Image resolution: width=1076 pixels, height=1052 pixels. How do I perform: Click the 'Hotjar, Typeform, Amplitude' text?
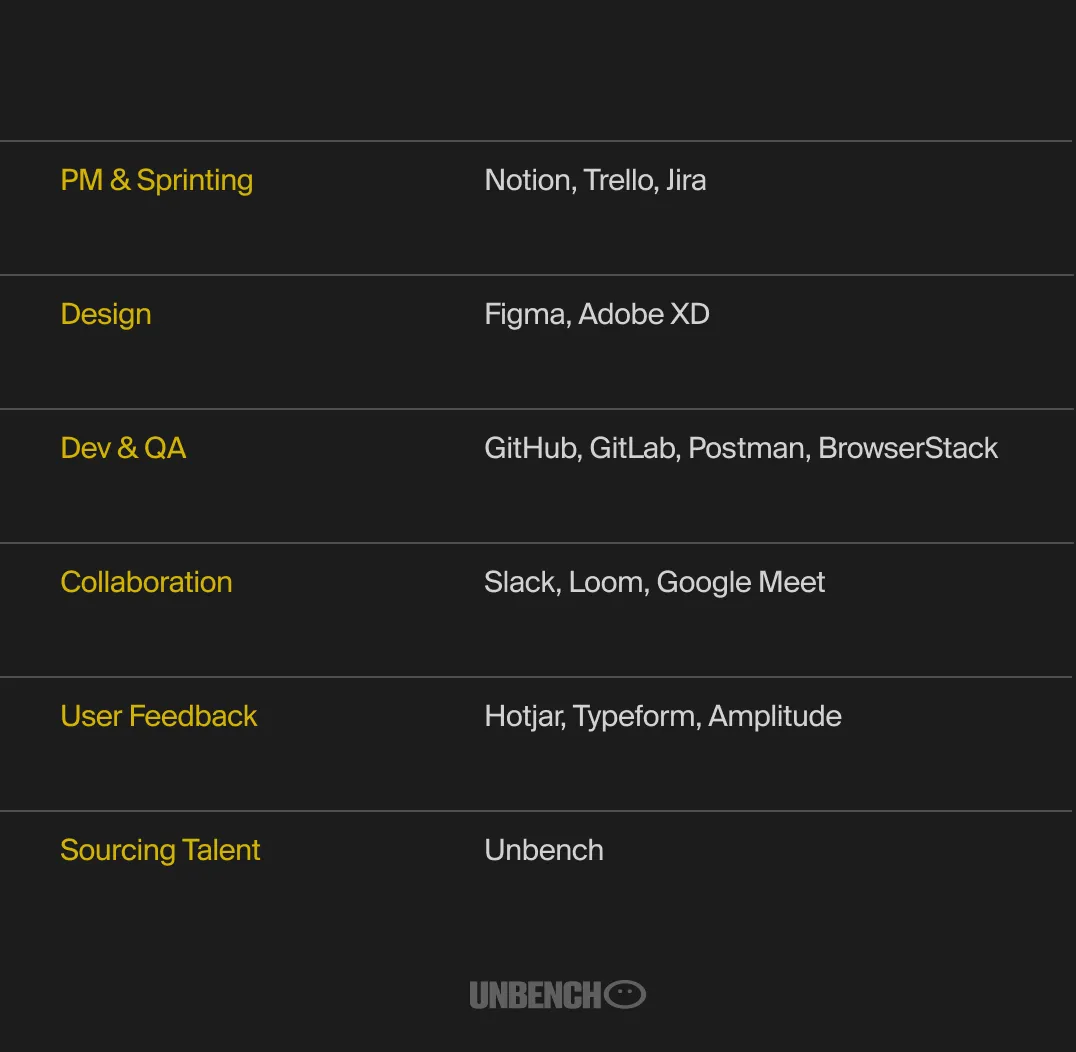(663, 716)
